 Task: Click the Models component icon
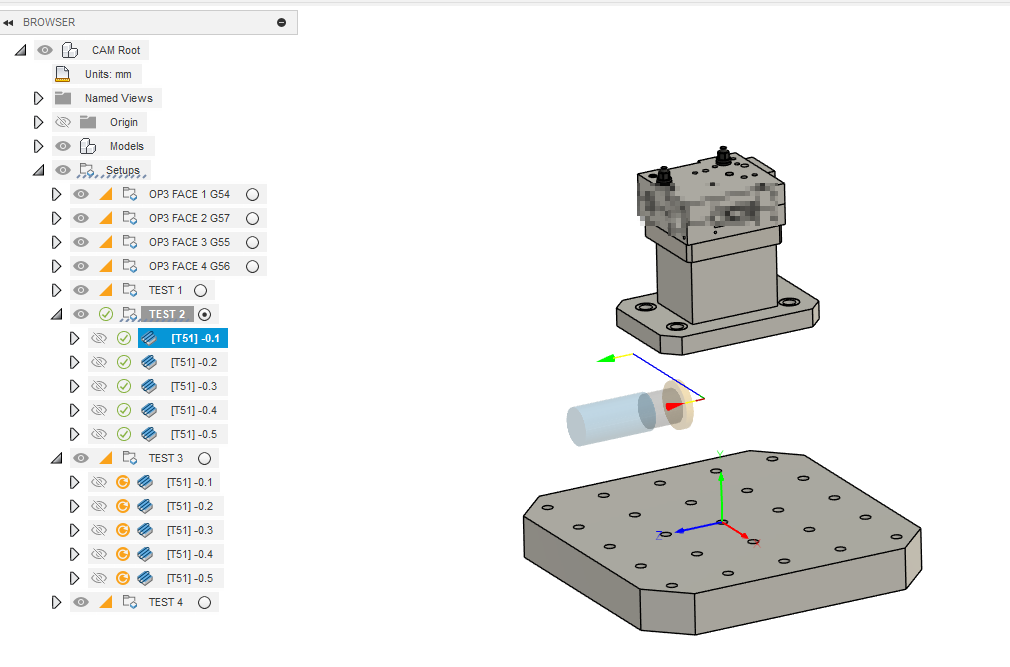coord(86,145)
